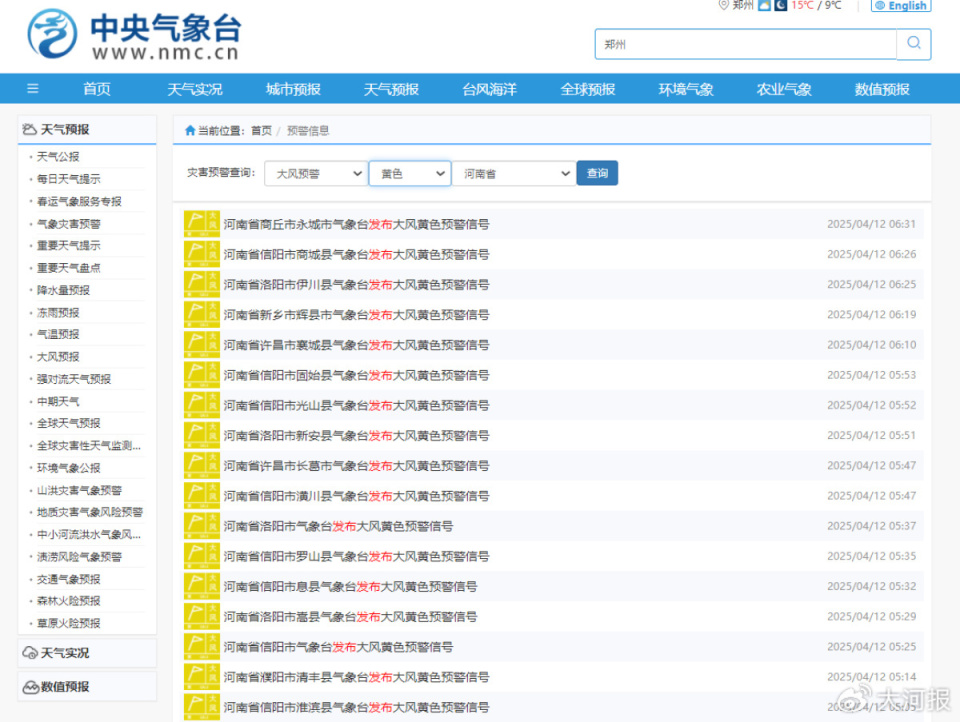Screen dimensions: 960x722
Task: Click wind warning icon for 信阳市潢川县
Action: pos(201,495)
